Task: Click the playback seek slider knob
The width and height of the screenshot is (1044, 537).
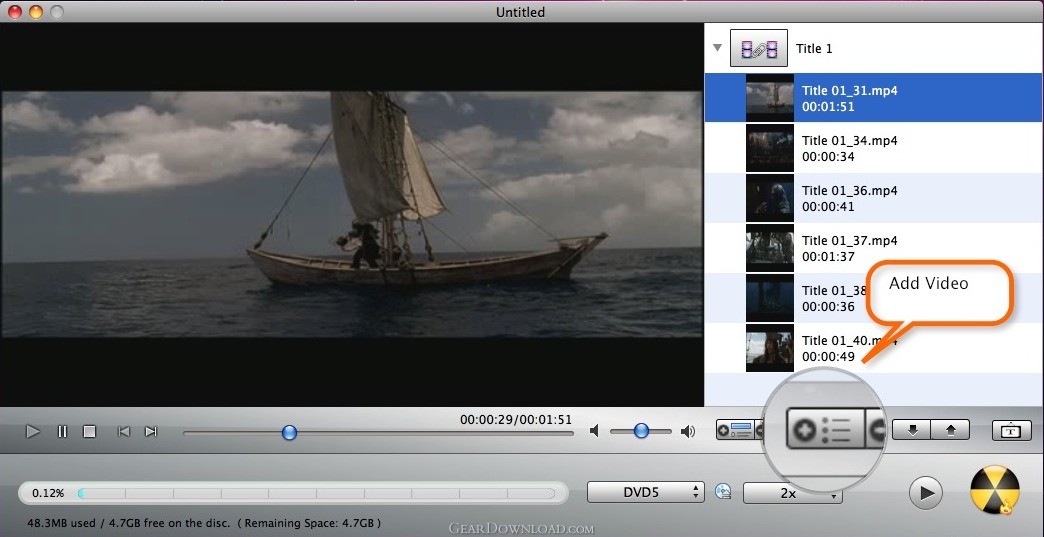Action: (x=289, y=433)
